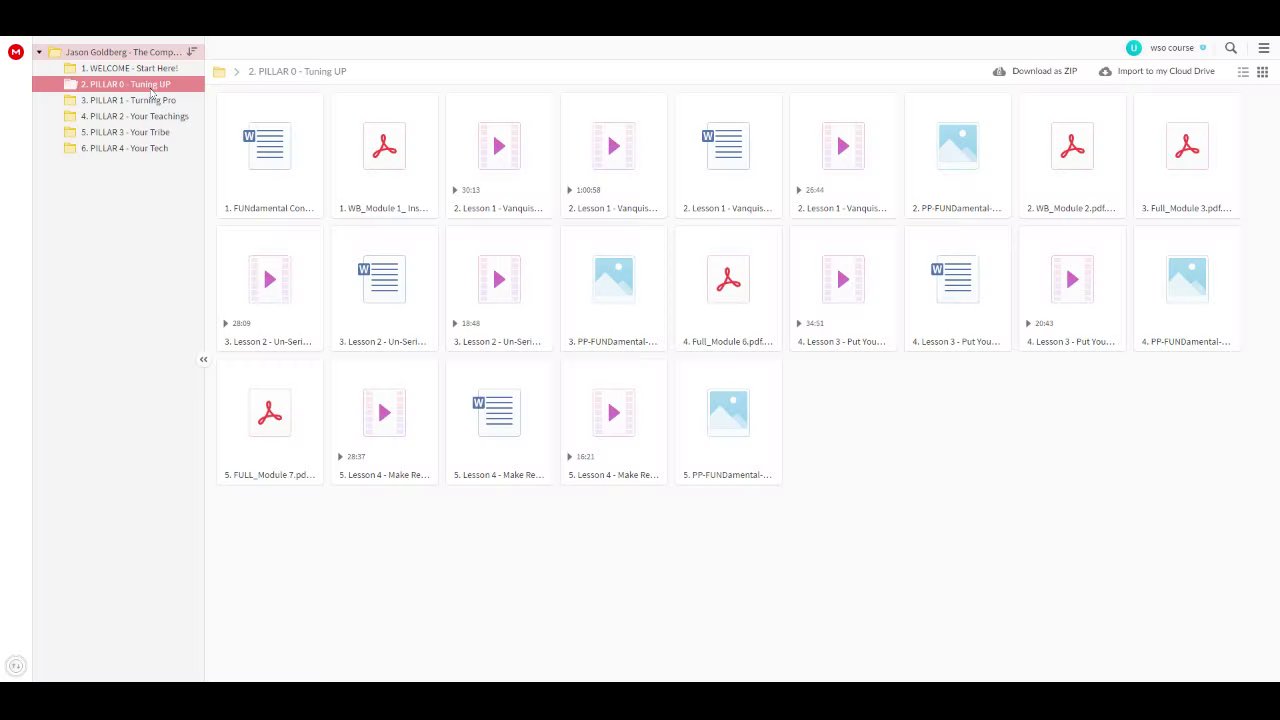Select the '4. PP-FUNDamental-...' image file
The width and height of the screenshot is (1280, 720).
click(x=1187, y=291)
